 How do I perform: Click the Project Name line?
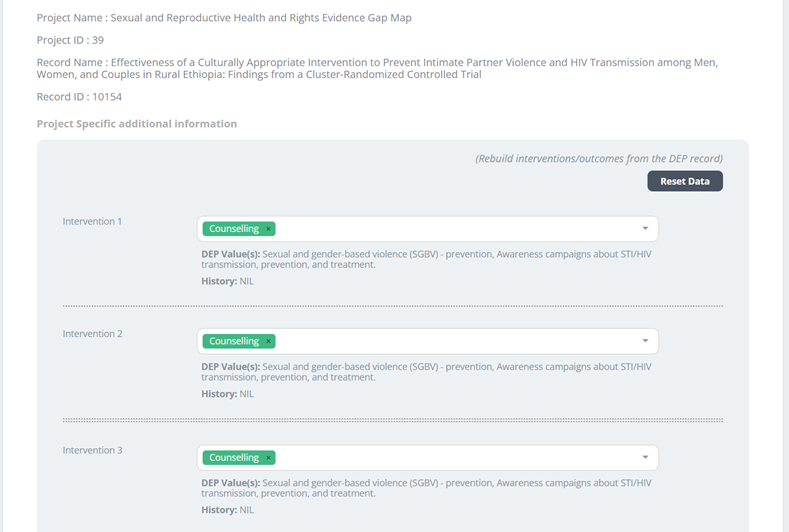pos(224,18)
